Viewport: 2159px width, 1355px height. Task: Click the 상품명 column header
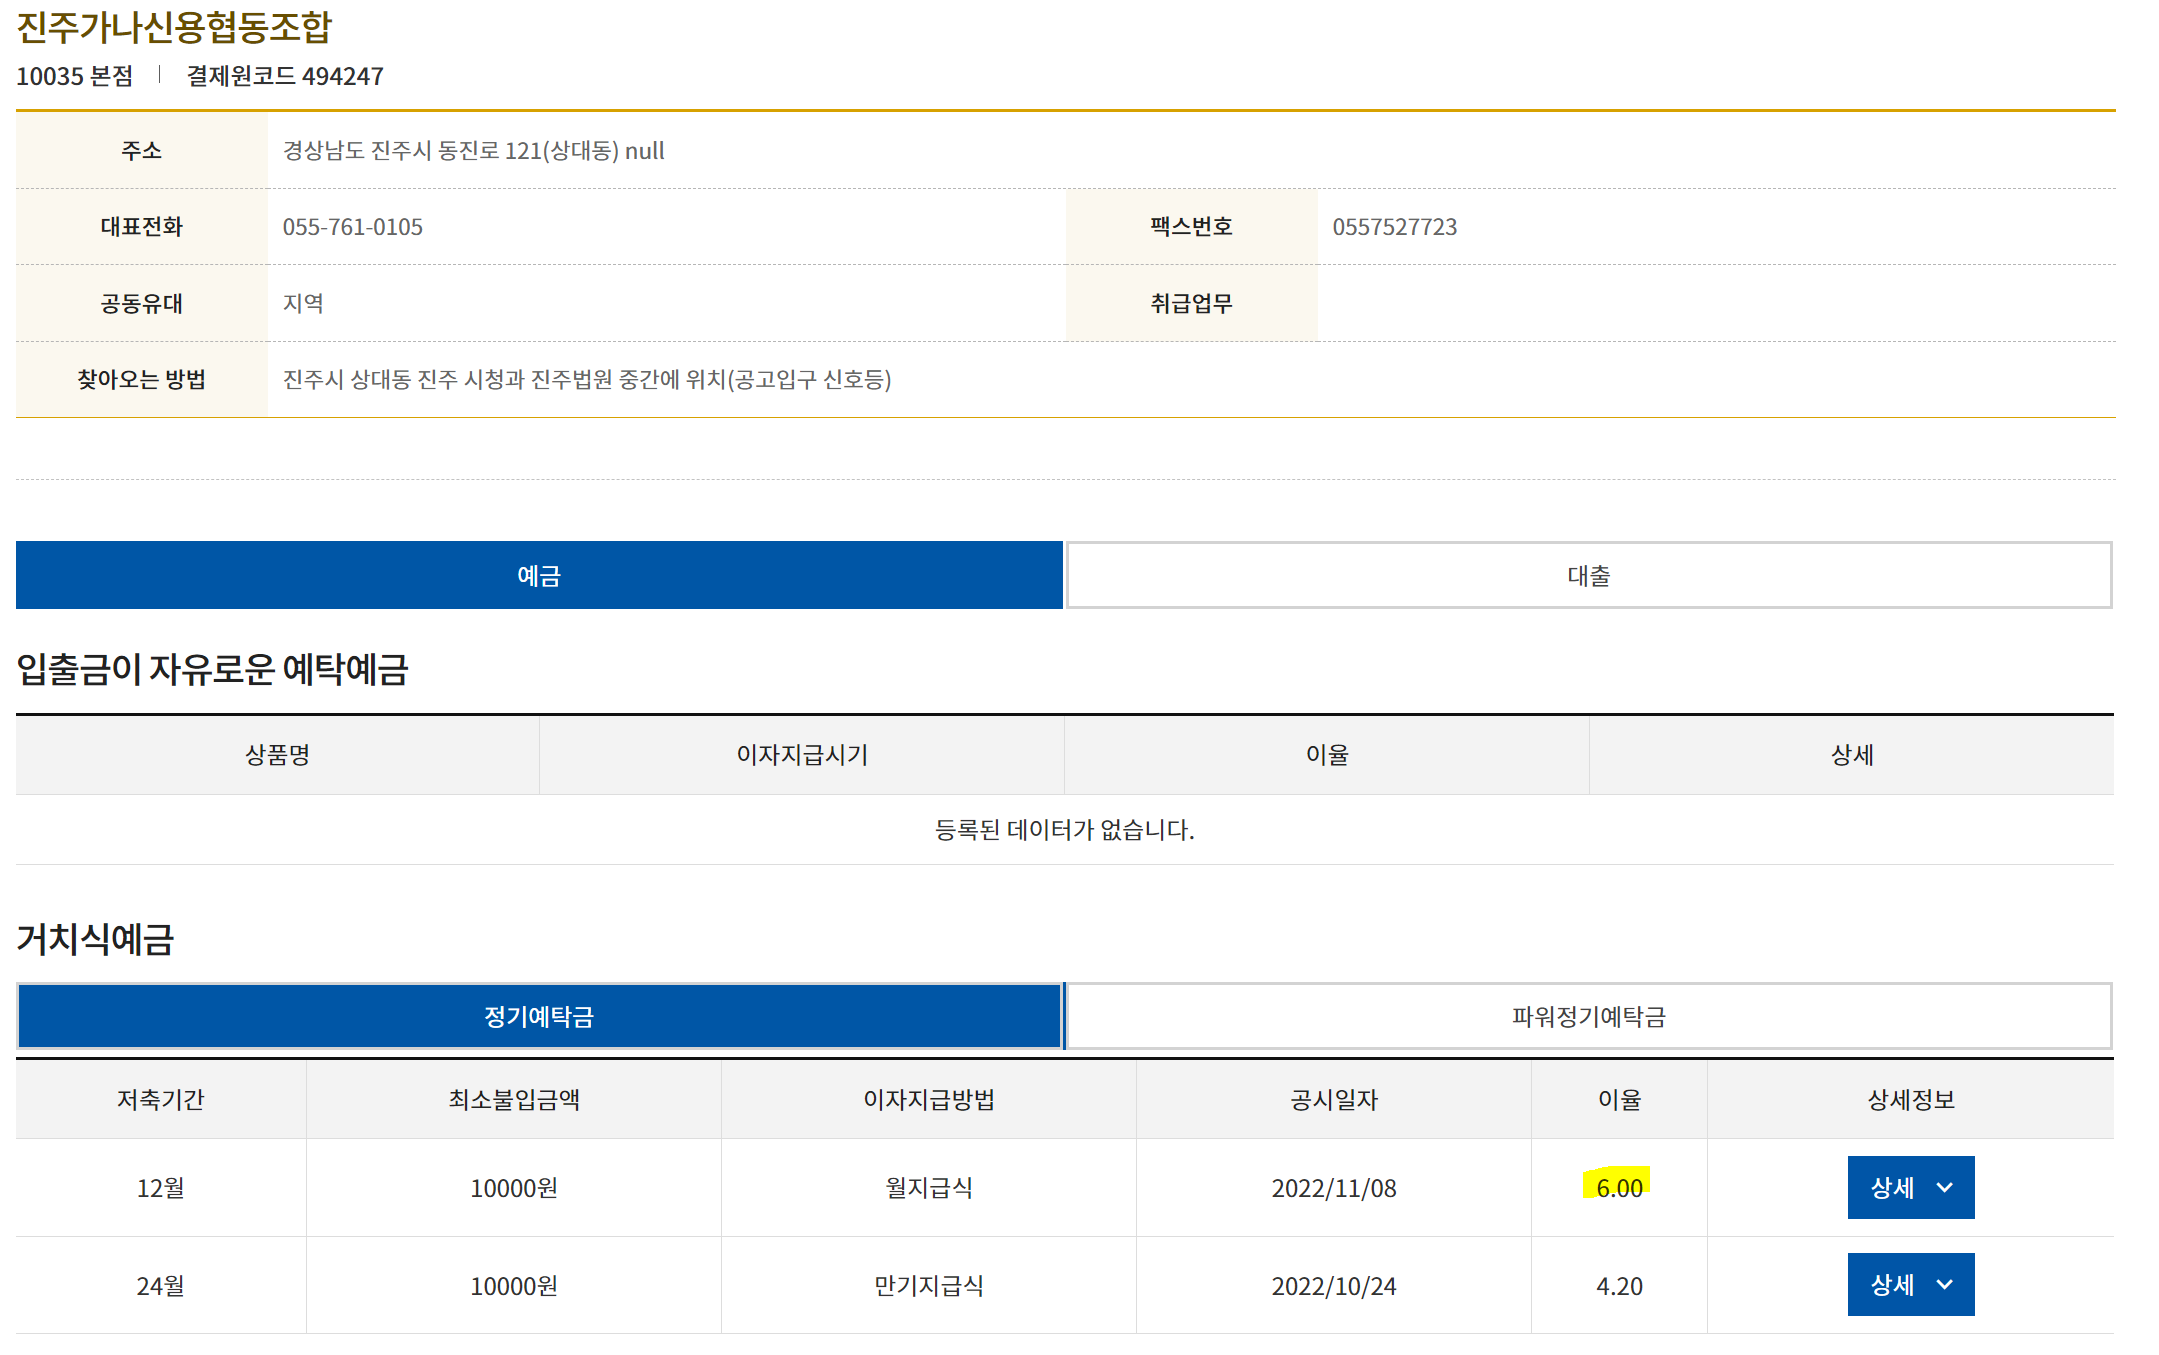coord(277,754)
